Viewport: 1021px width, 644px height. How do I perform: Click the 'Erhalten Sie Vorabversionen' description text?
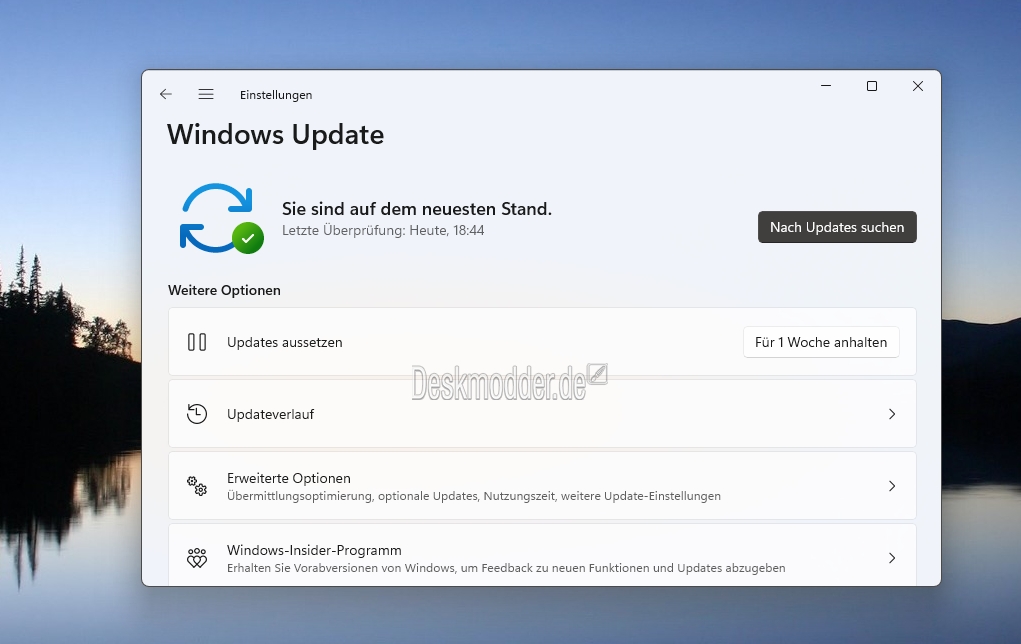click(x=506, y=568)
